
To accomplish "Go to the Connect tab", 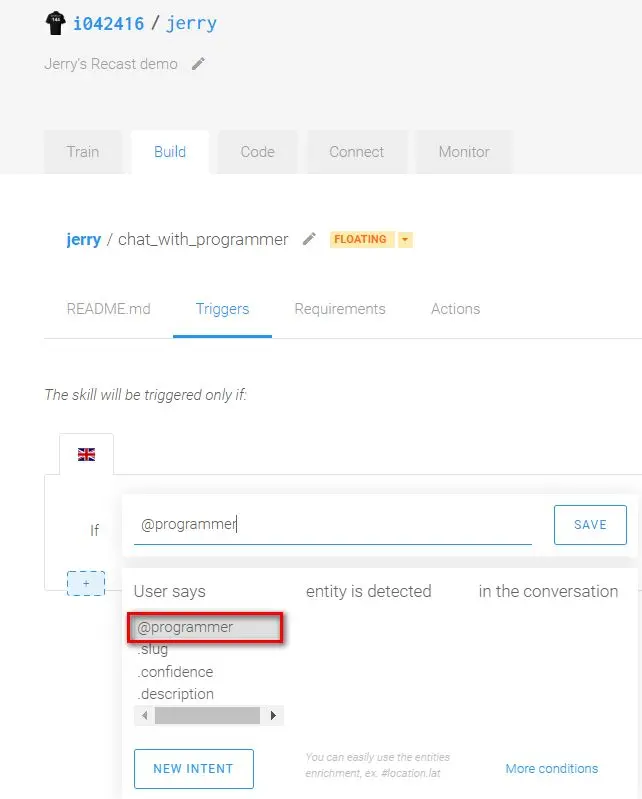I will [356, 152].
